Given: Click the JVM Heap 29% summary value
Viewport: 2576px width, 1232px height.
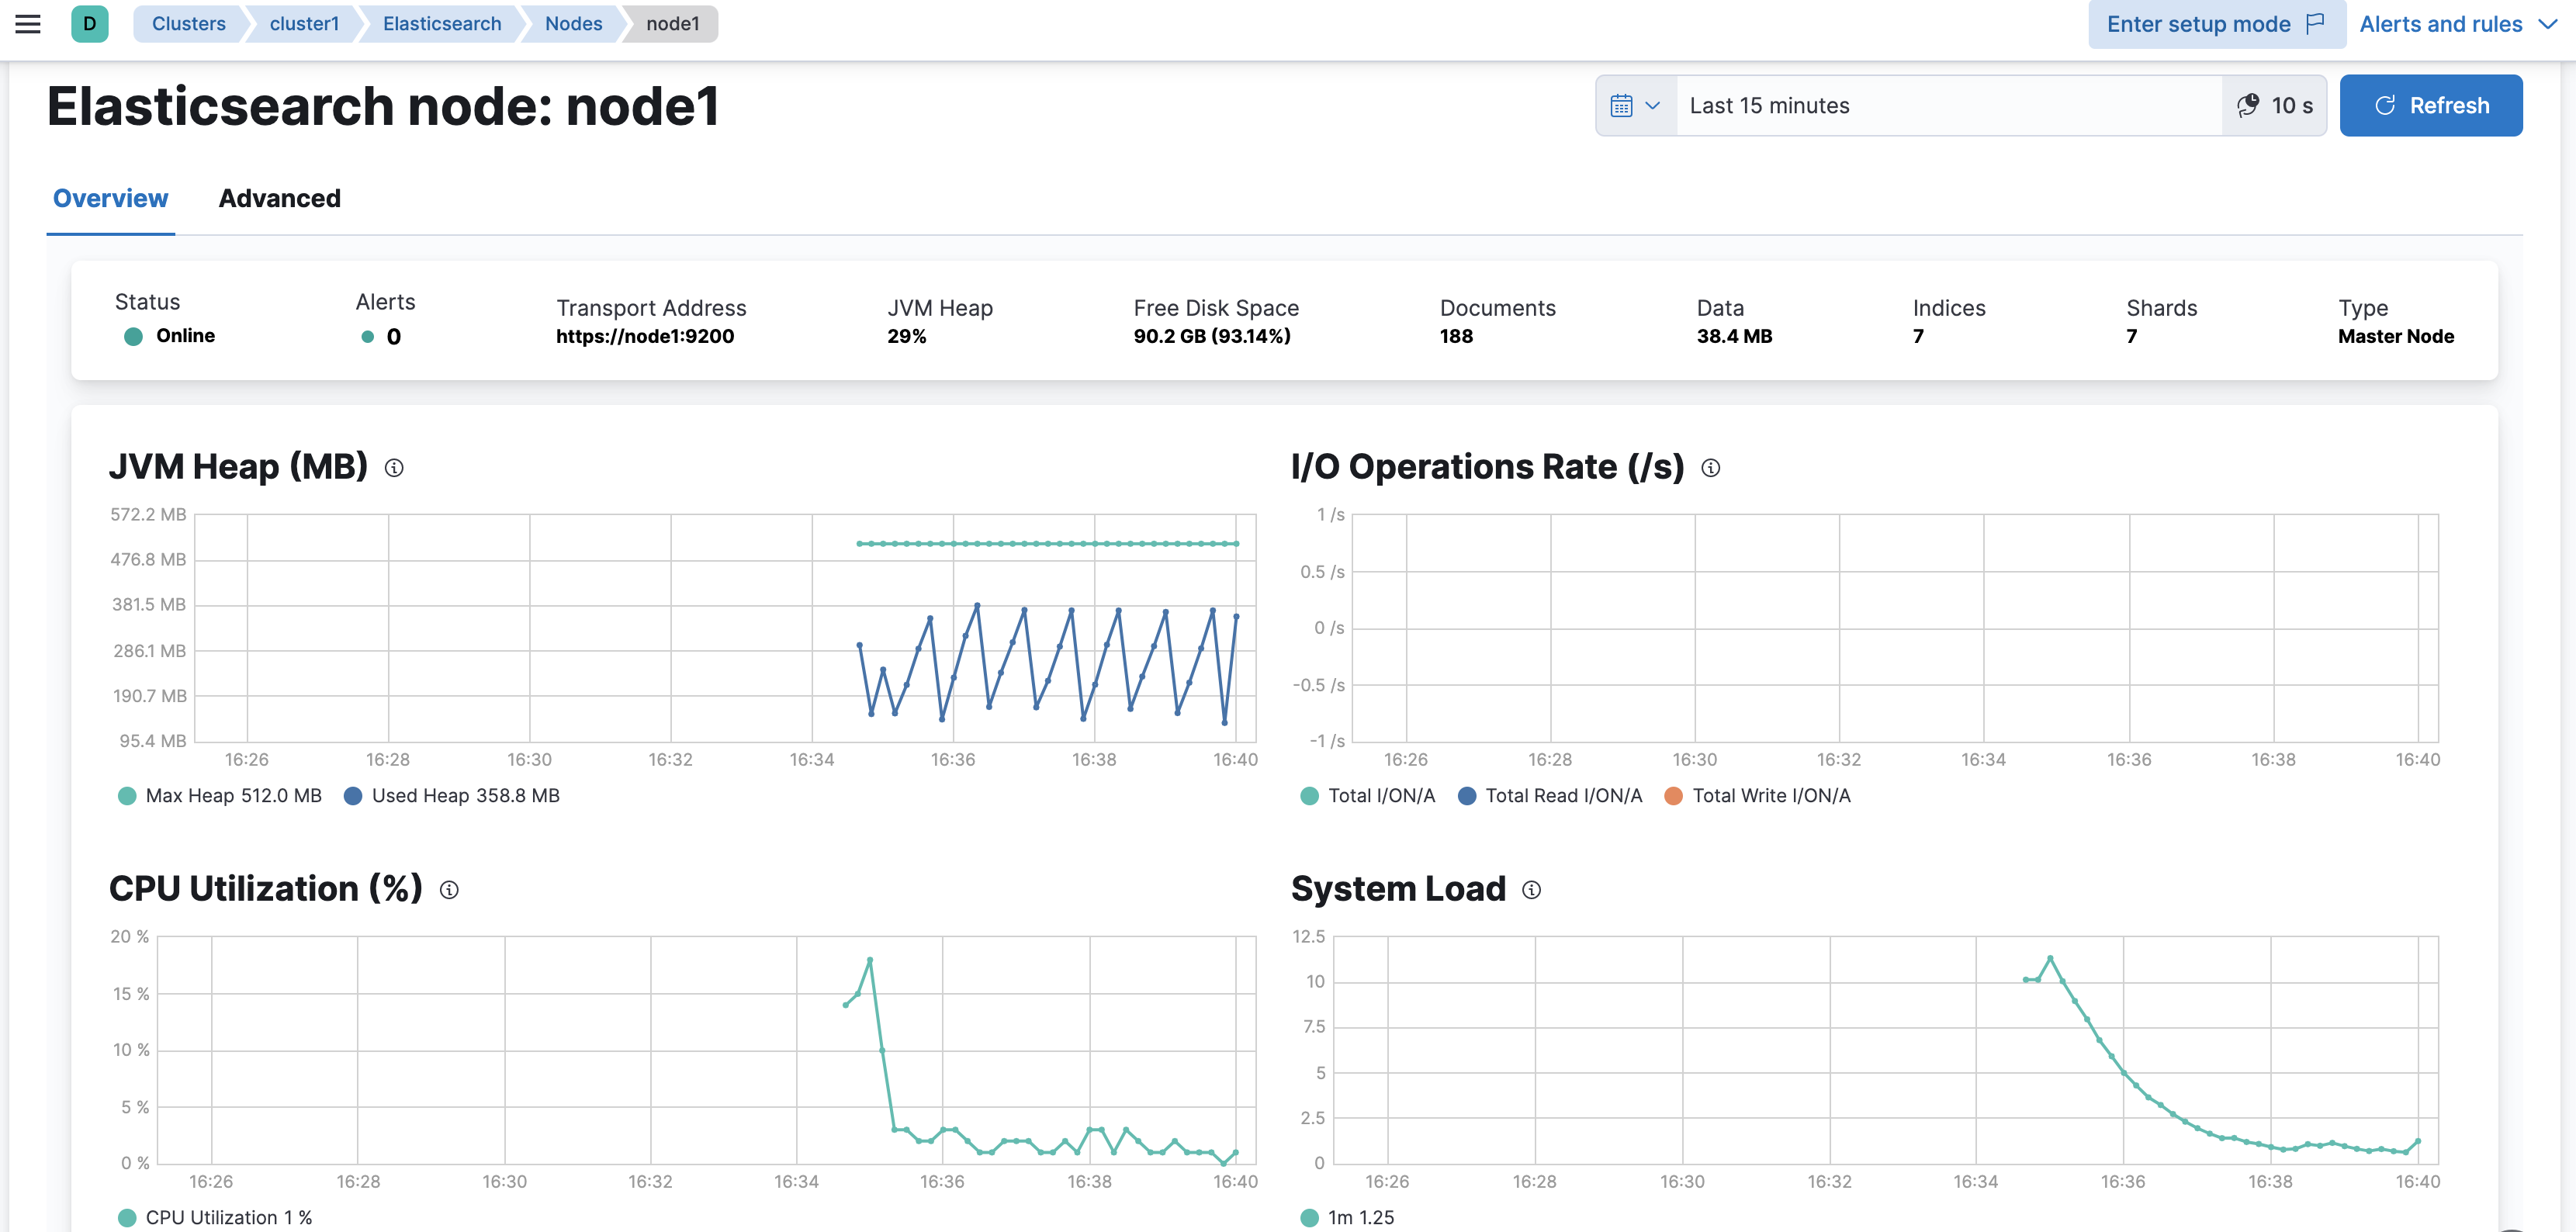Looking at the screenshot, I should [x=906, y=337].
